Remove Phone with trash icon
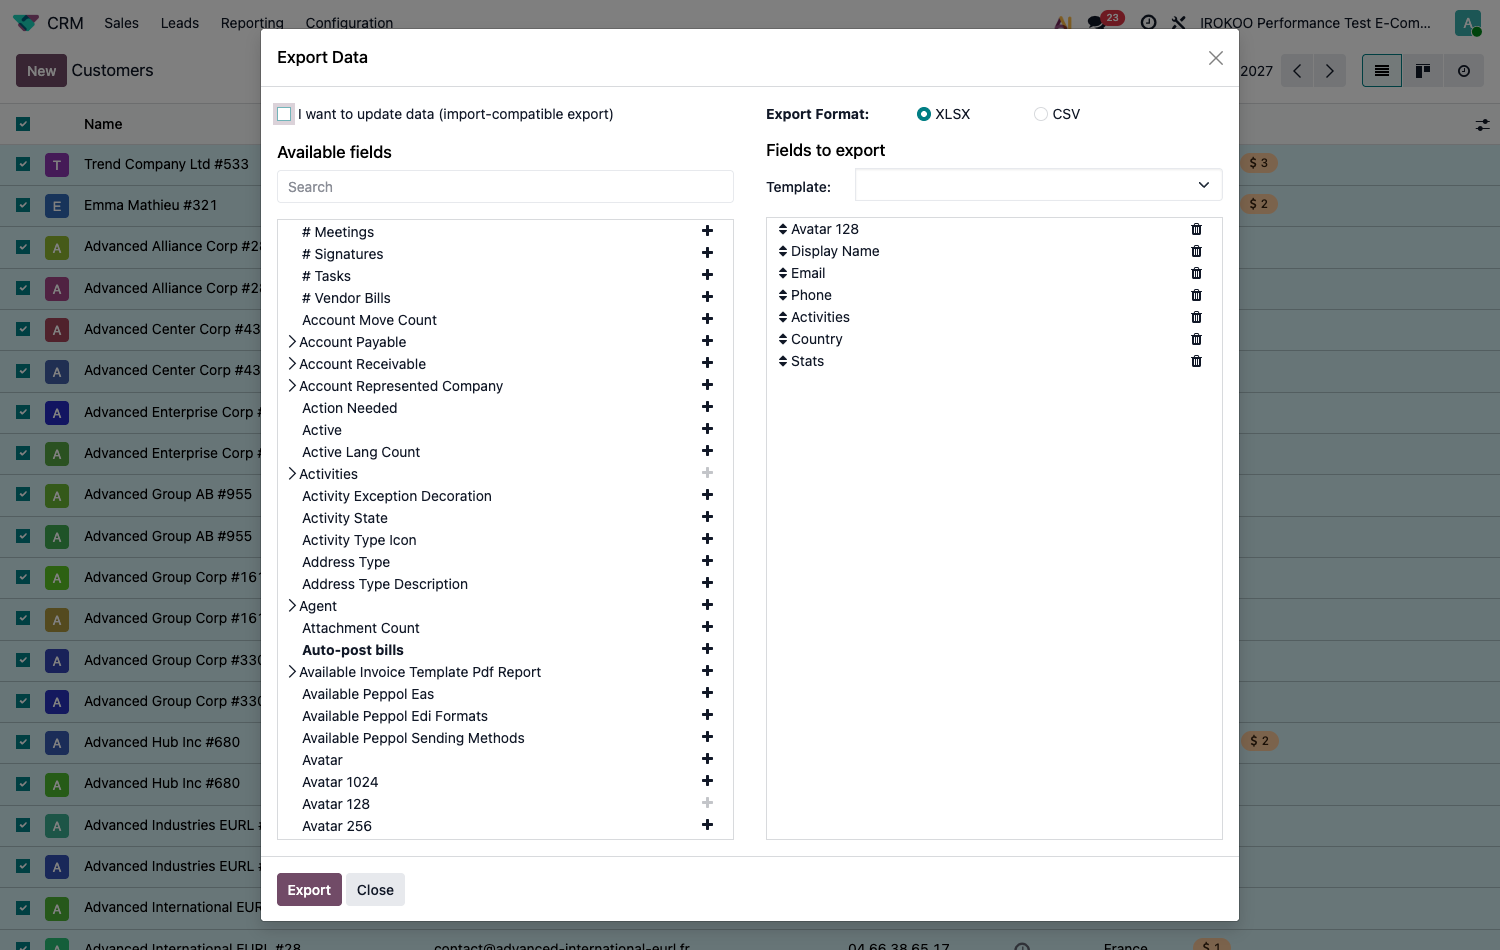 tap(1196, 295)
